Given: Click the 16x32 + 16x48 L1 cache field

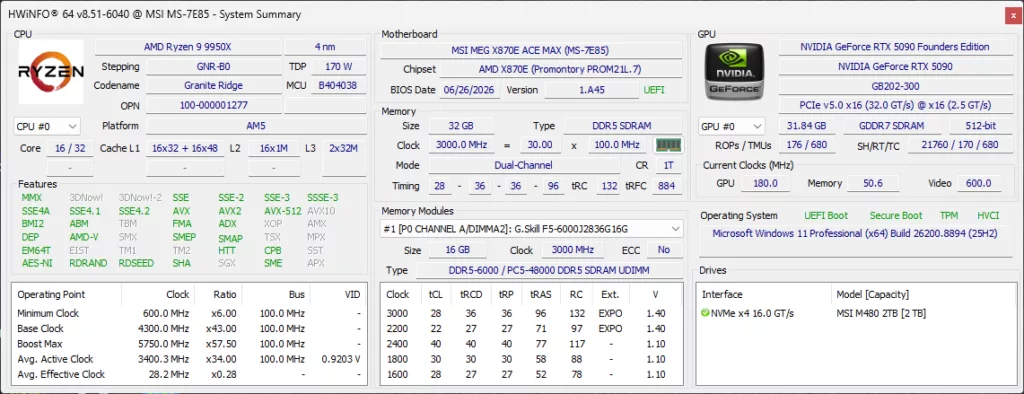Looking at the screenshot, I should (185, 148).
